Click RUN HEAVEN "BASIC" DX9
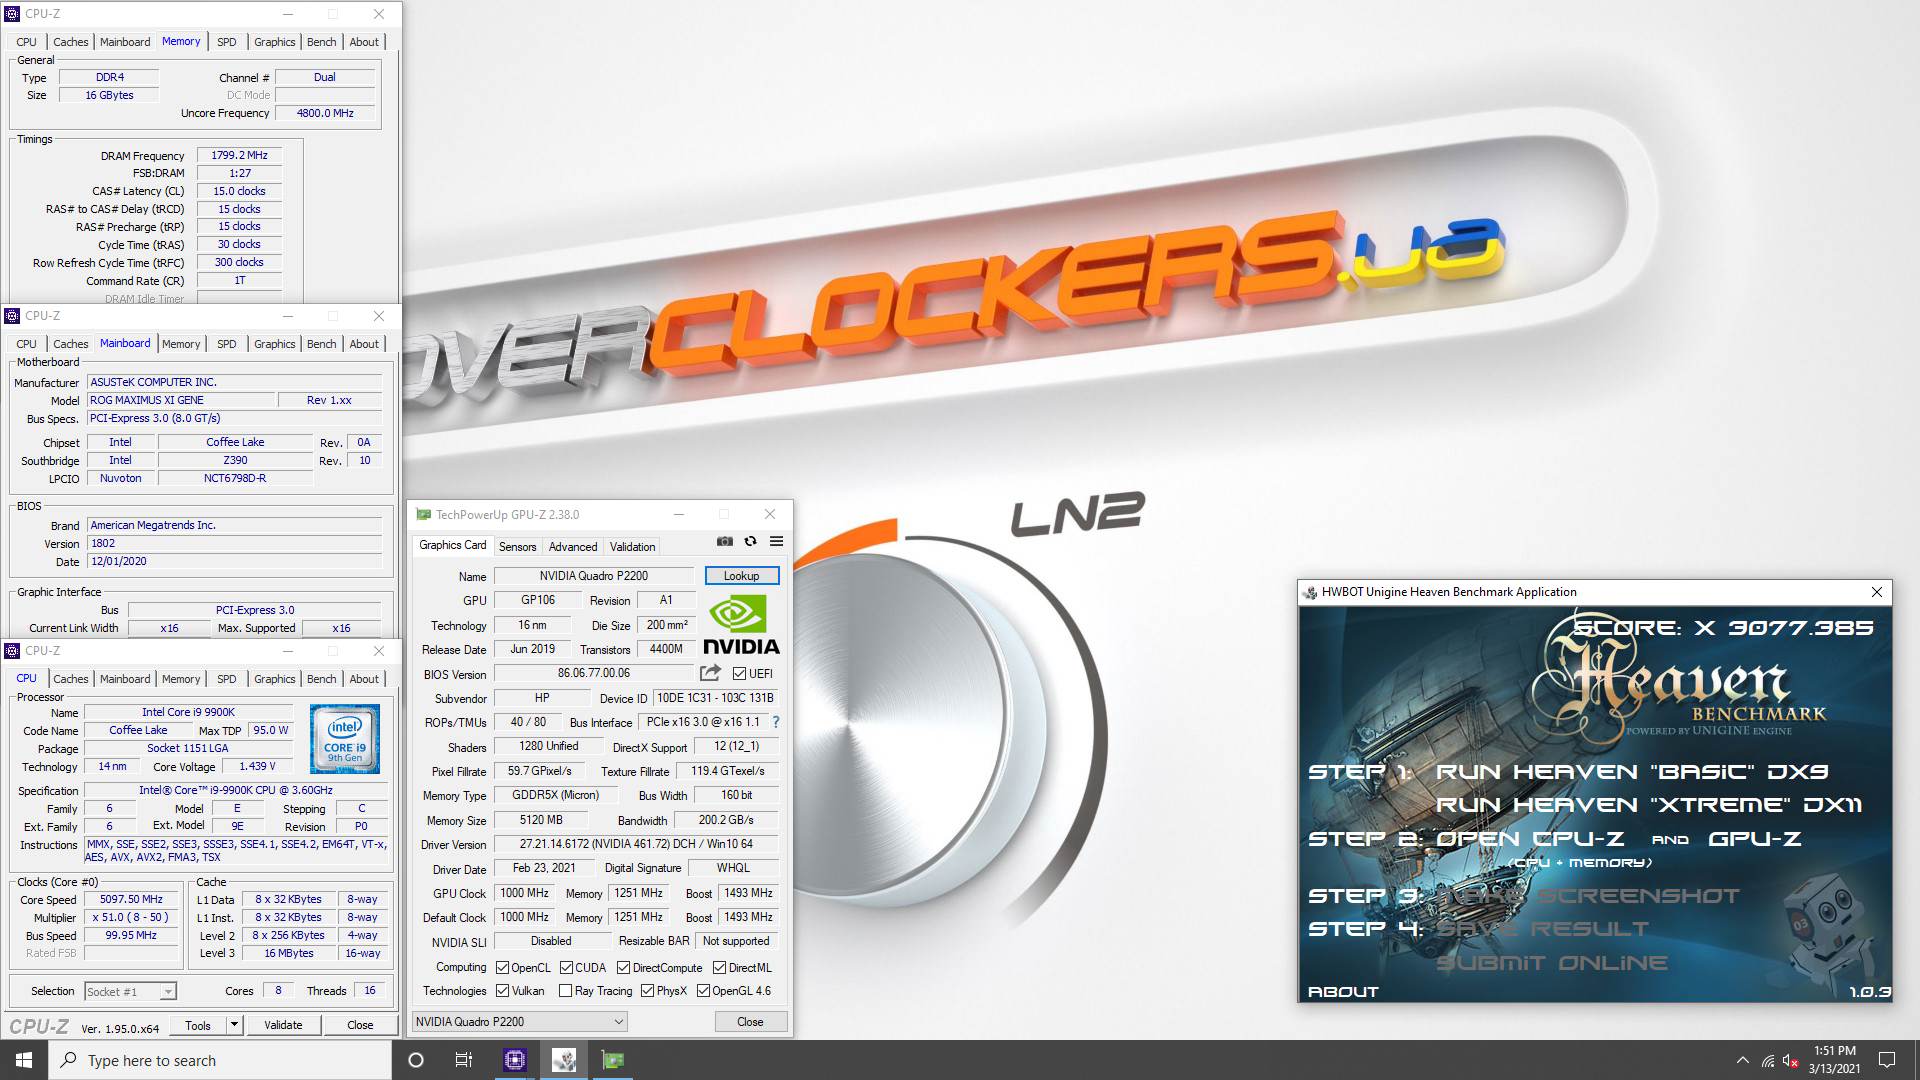The height and width of the screenshot is (1080, 1920). (1632, 772)
